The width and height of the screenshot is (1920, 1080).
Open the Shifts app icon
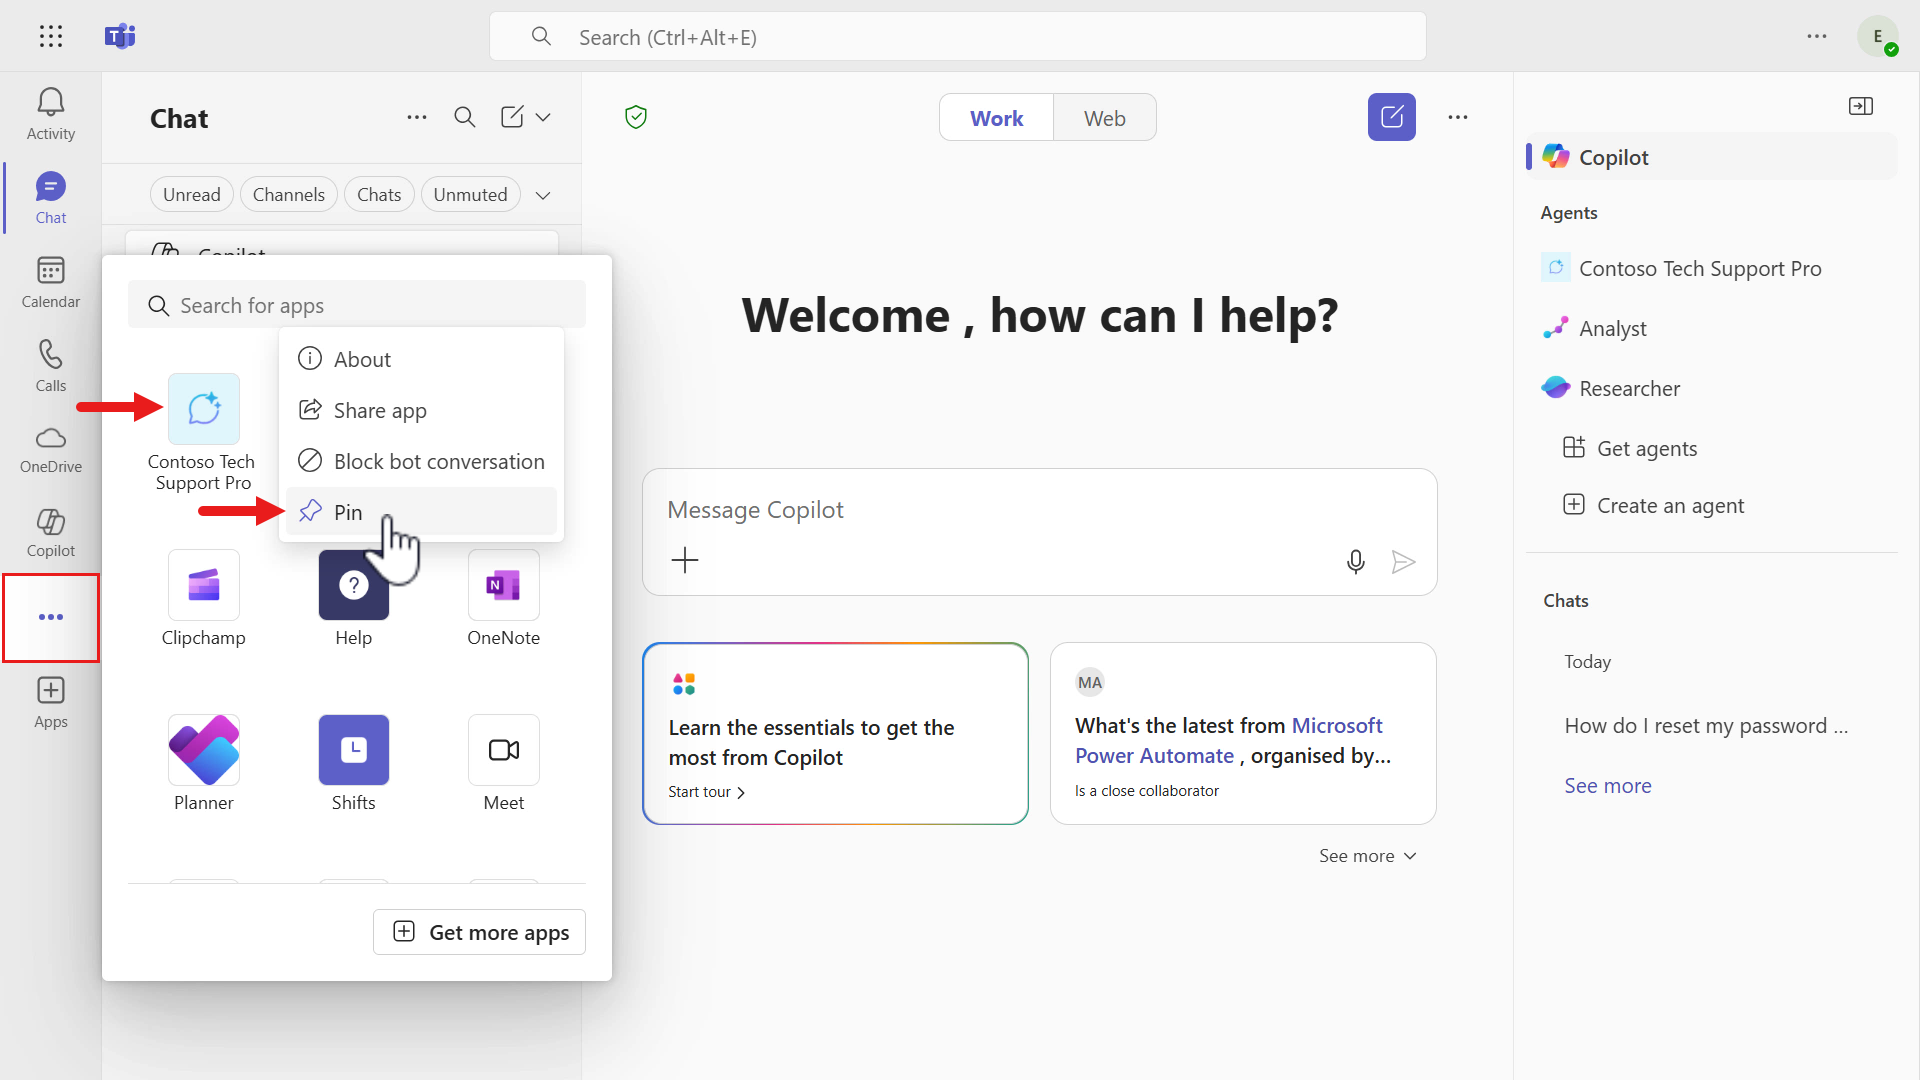tap(353, 750)
